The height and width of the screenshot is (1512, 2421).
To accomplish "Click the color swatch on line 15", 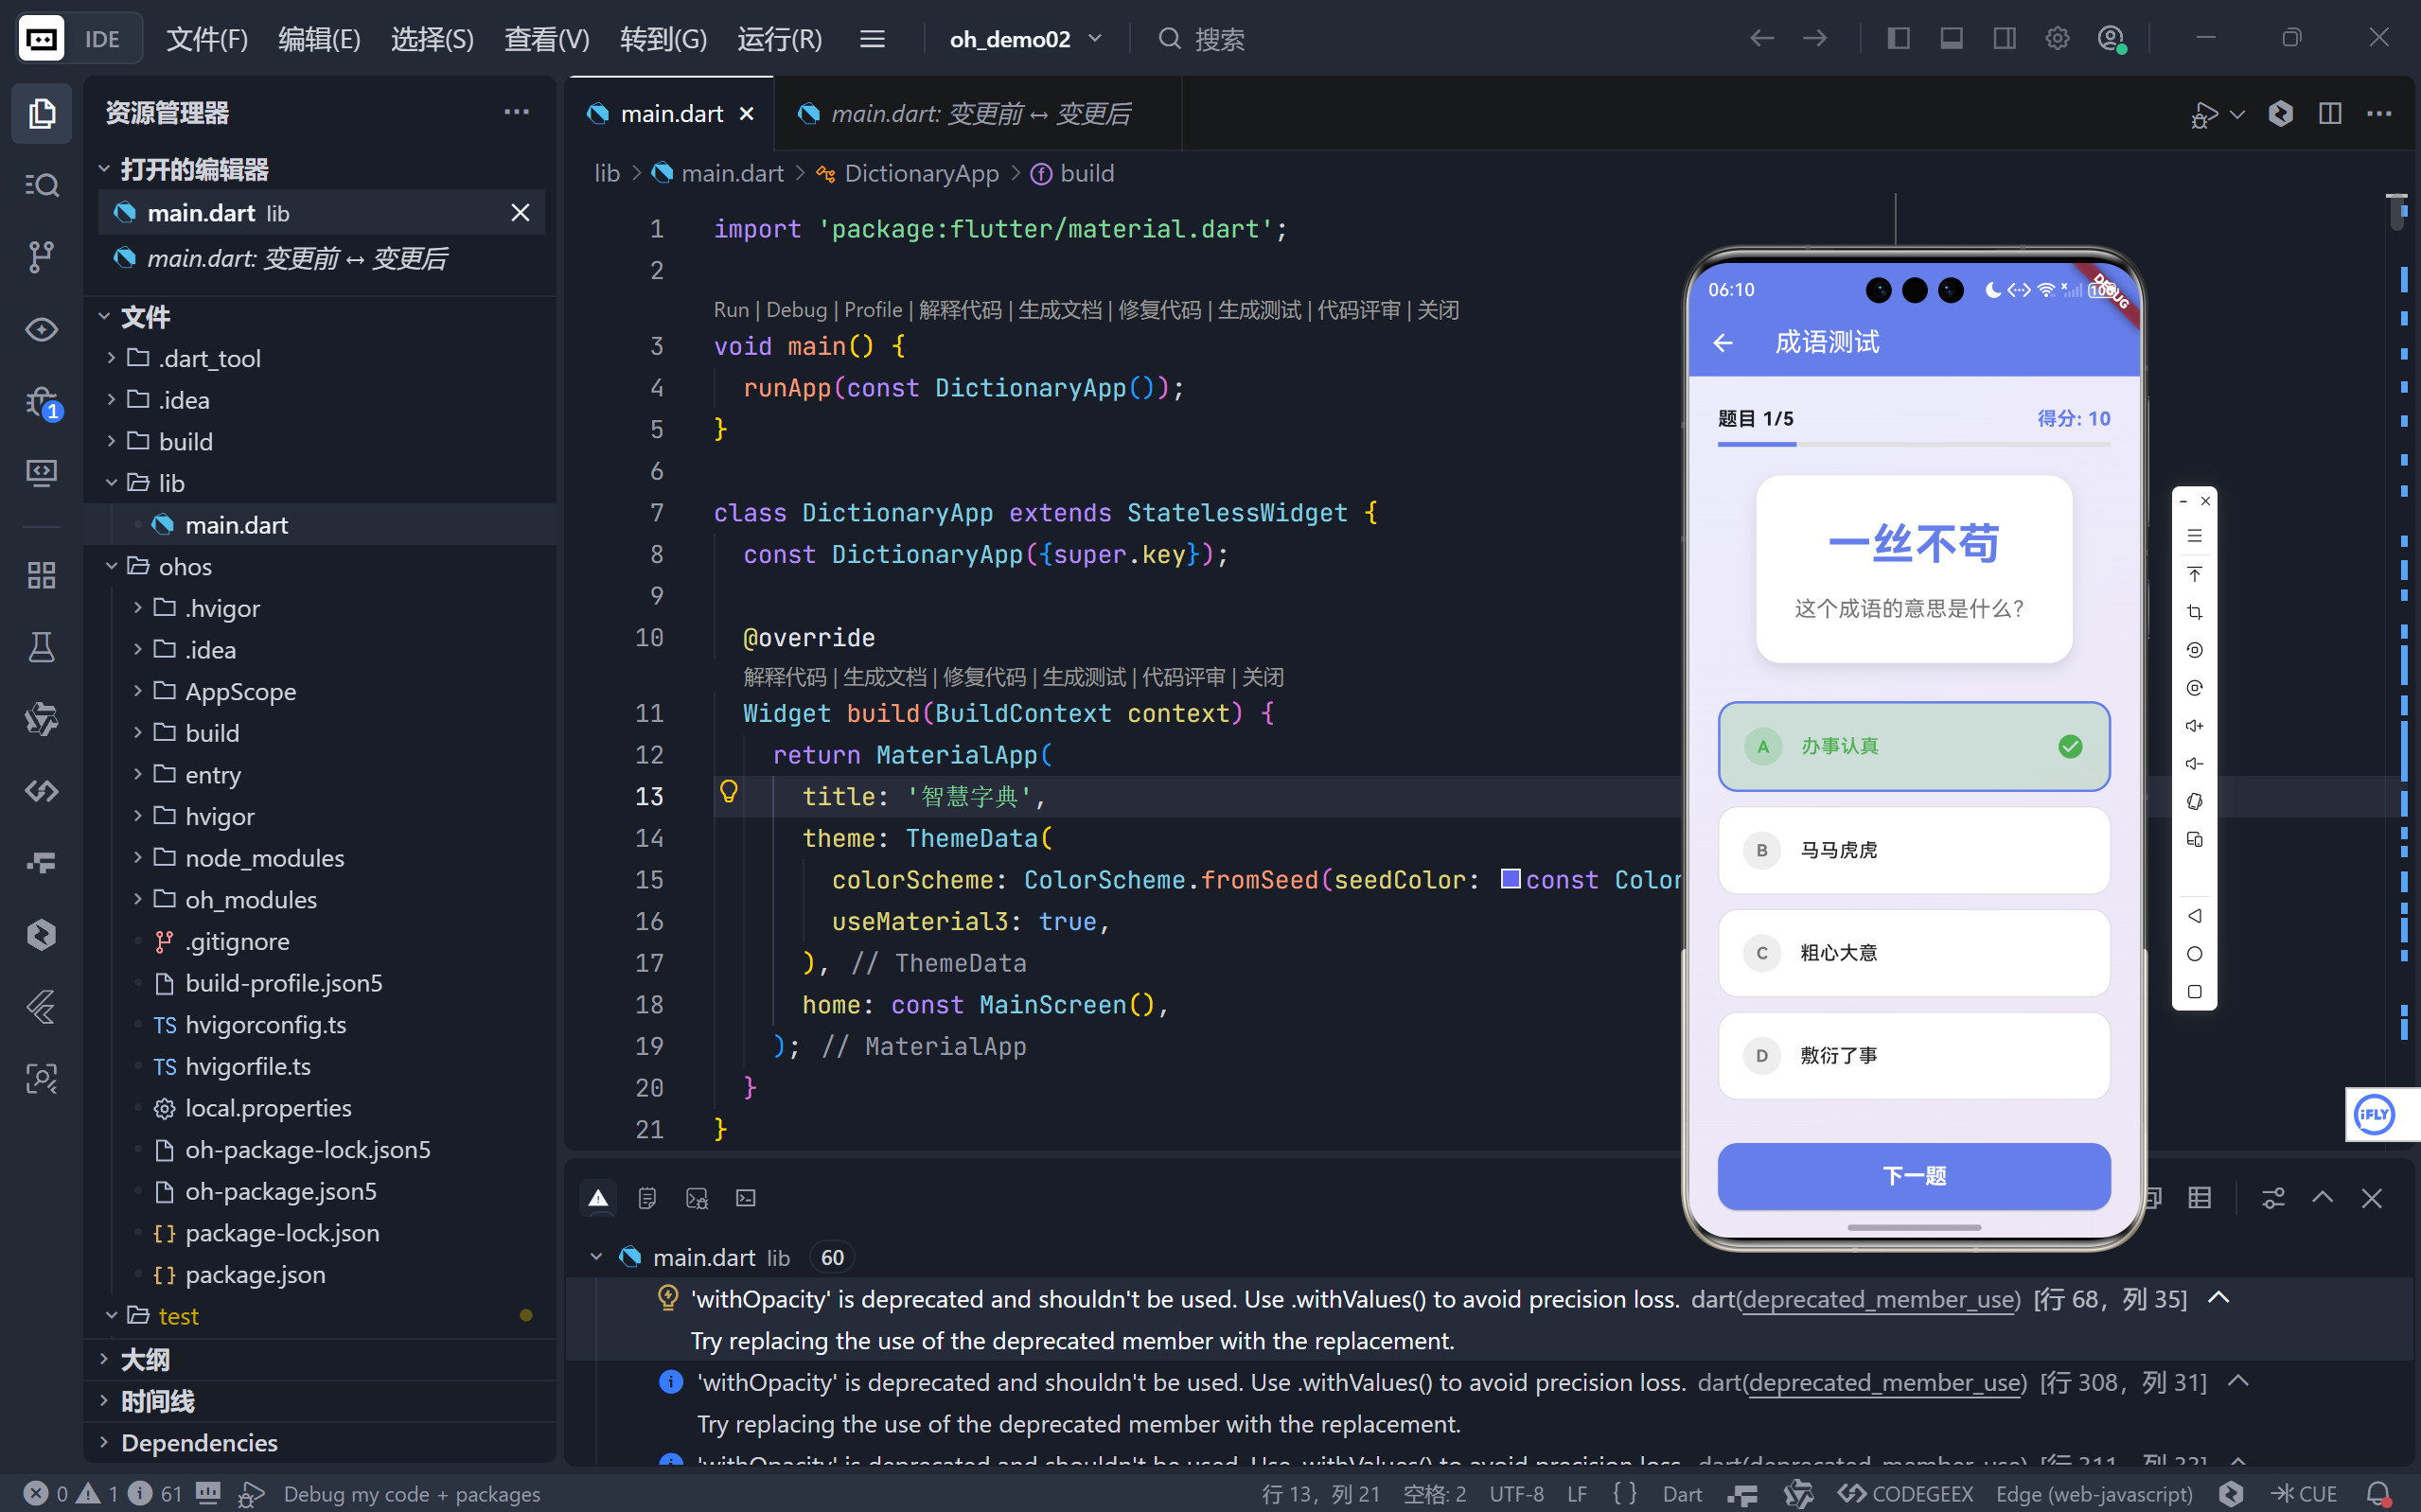I will pyautogui.click(x=1510, y=879).
